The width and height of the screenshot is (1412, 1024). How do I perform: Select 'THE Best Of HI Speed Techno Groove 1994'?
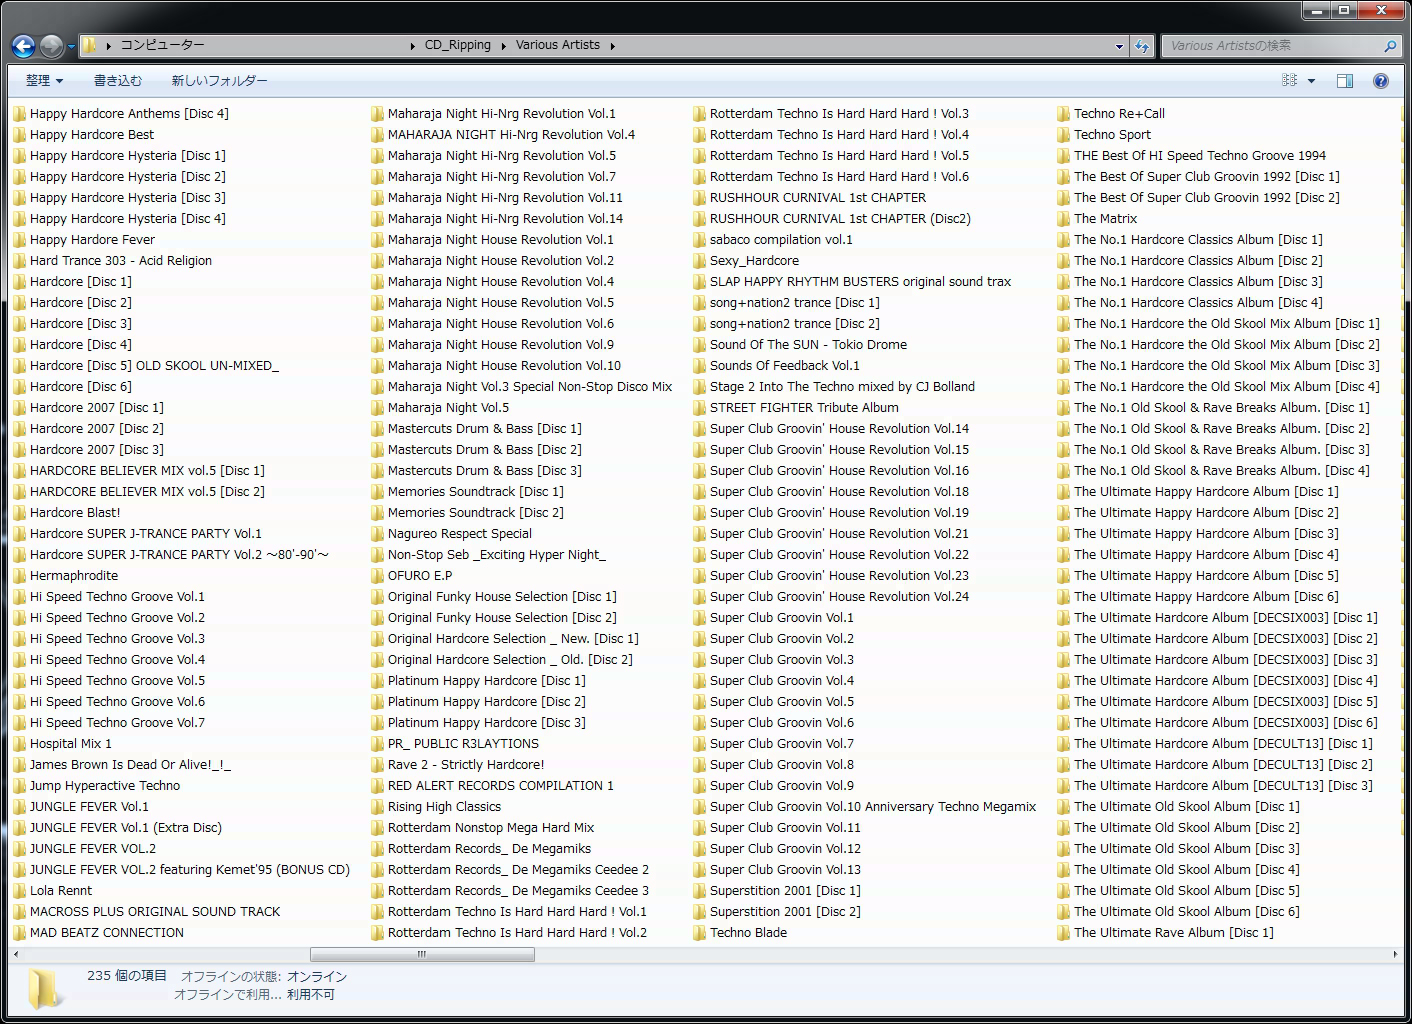[1200, 156]
